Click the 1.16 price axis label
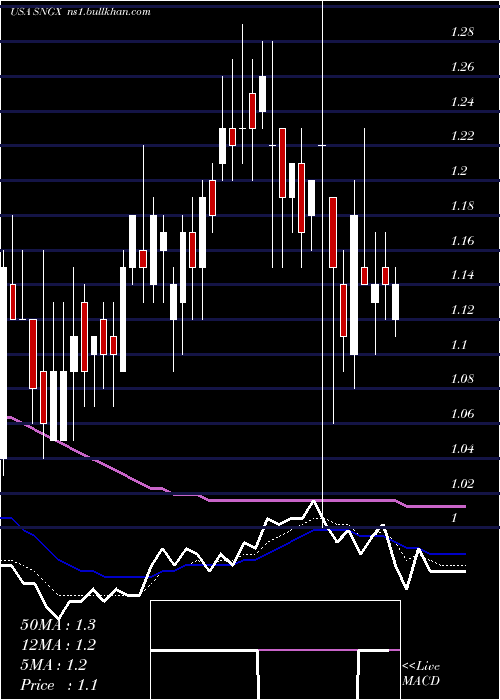The height and width of the screenshot is (700, 500). [462, 241]
